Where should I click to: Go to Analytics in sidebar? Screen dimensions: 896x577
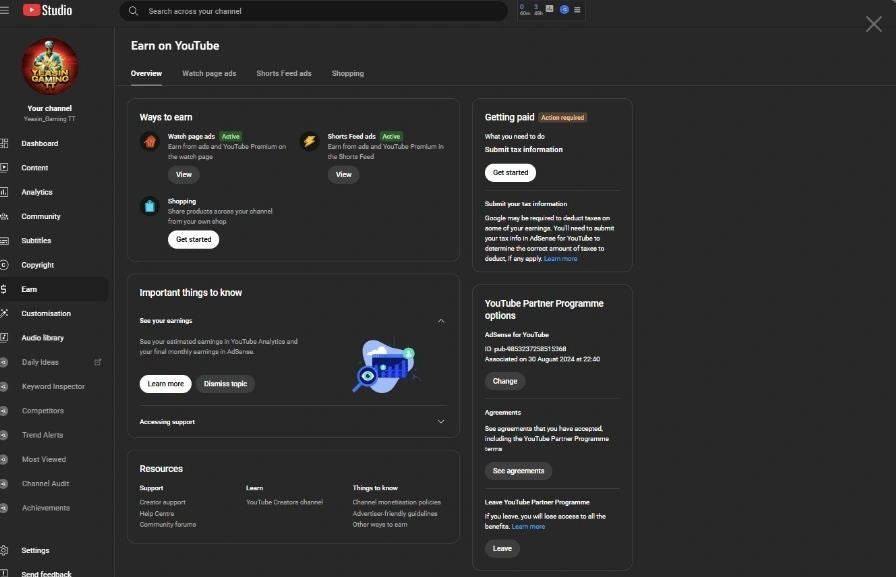coord(37,192)
